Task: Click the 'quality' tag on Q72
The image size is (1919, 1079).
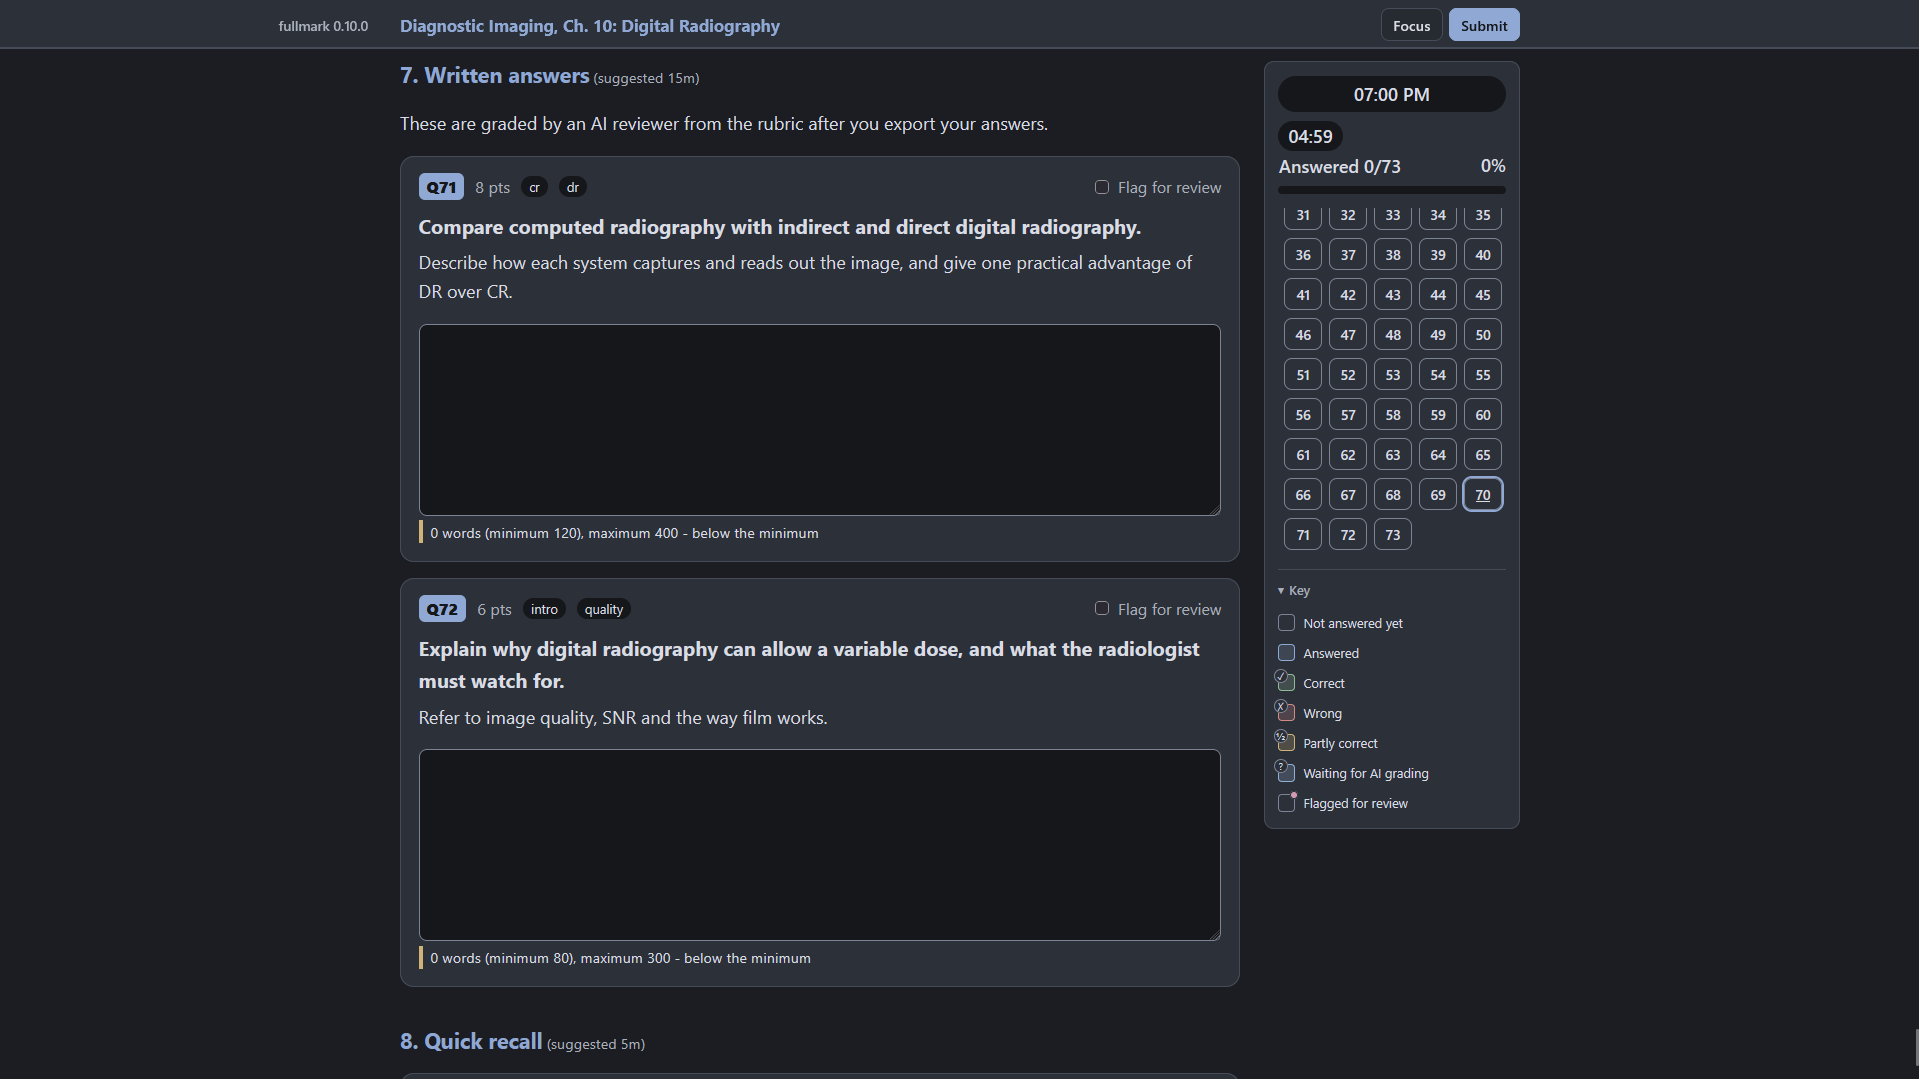Action: [604, 609]
